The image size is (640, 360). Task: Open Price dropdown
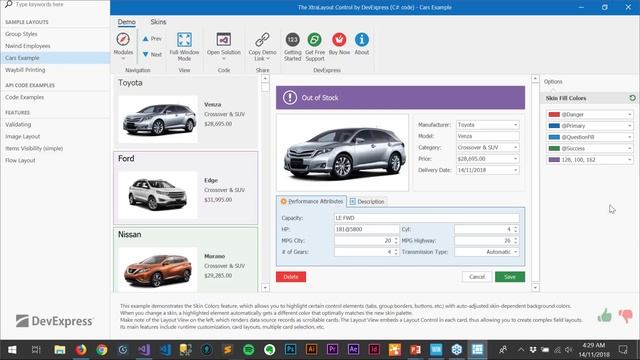pos(516,159)
